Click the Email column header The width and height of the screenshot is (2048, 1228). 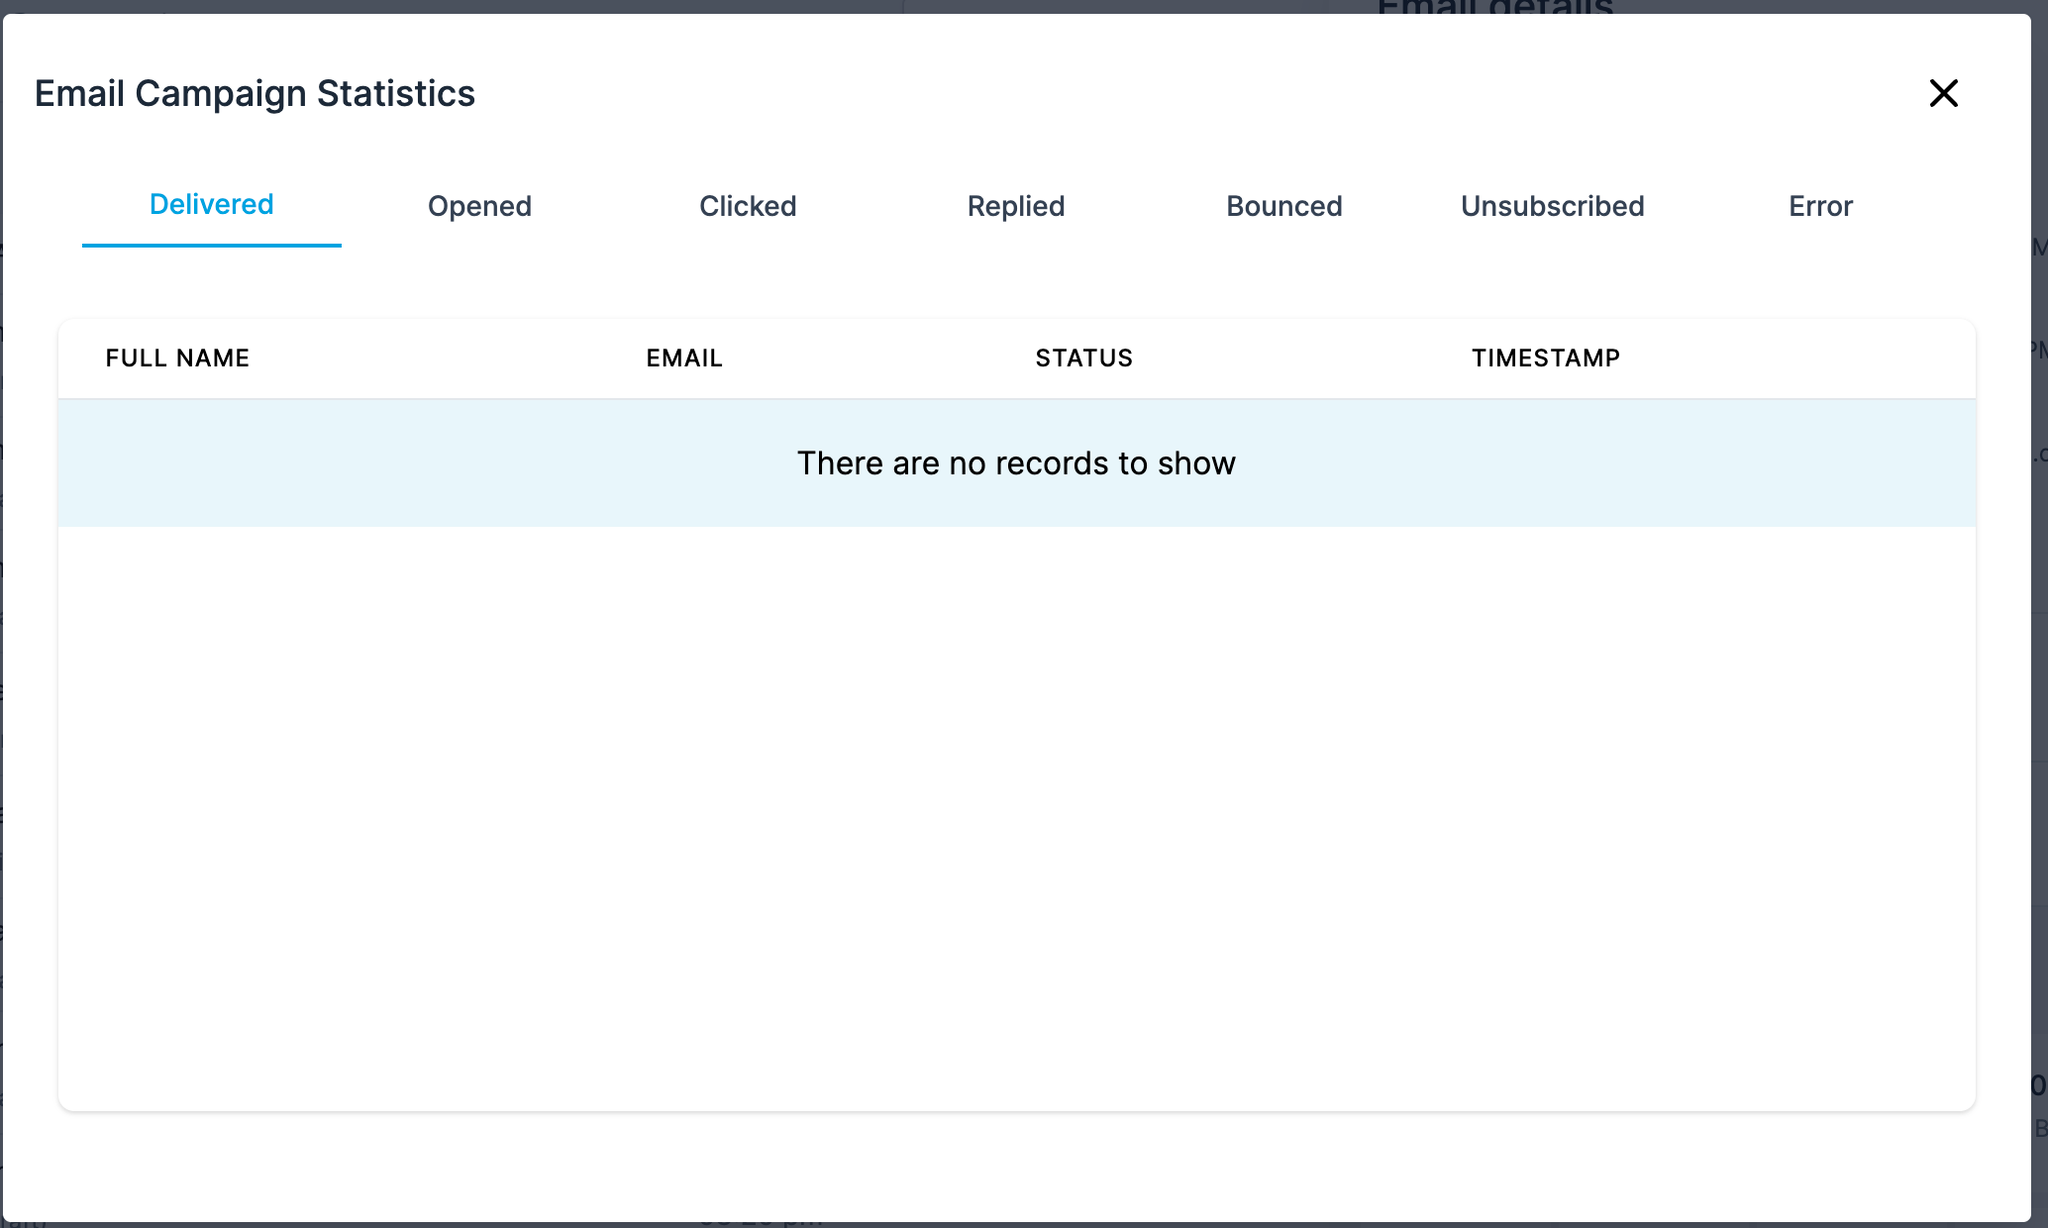[684, 358]
